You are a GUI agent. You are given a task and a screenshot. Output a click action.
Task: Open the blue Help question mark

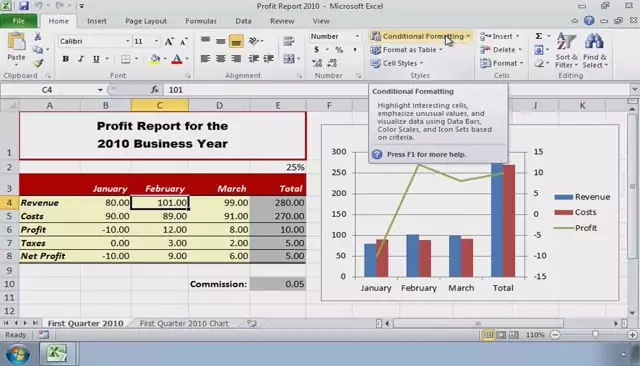[x=589, y=20]
